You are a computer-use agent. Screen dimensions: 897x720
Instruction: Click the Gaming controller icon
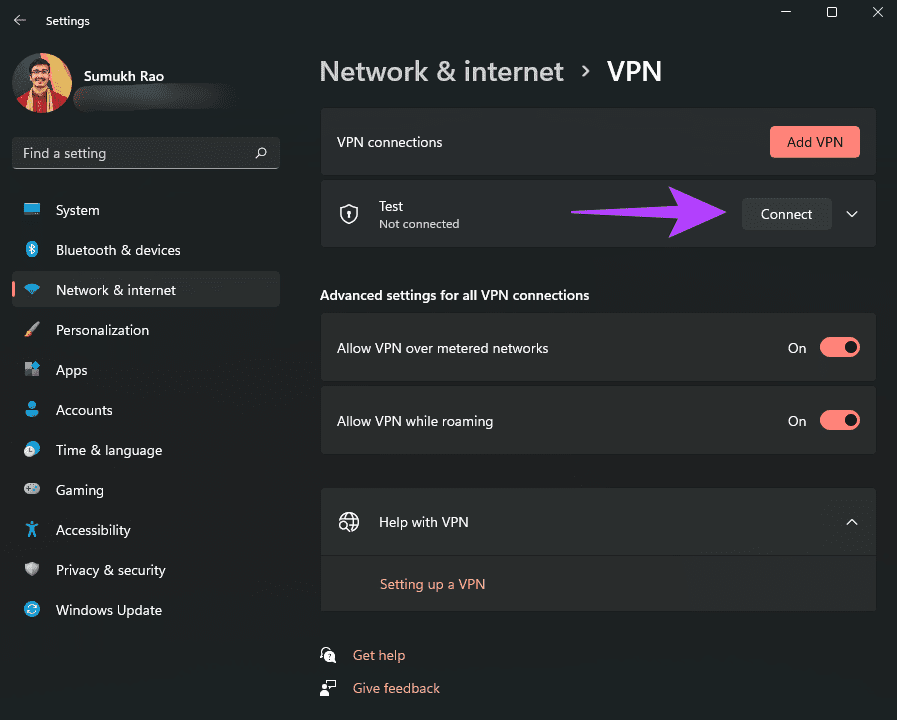[32, 489]
